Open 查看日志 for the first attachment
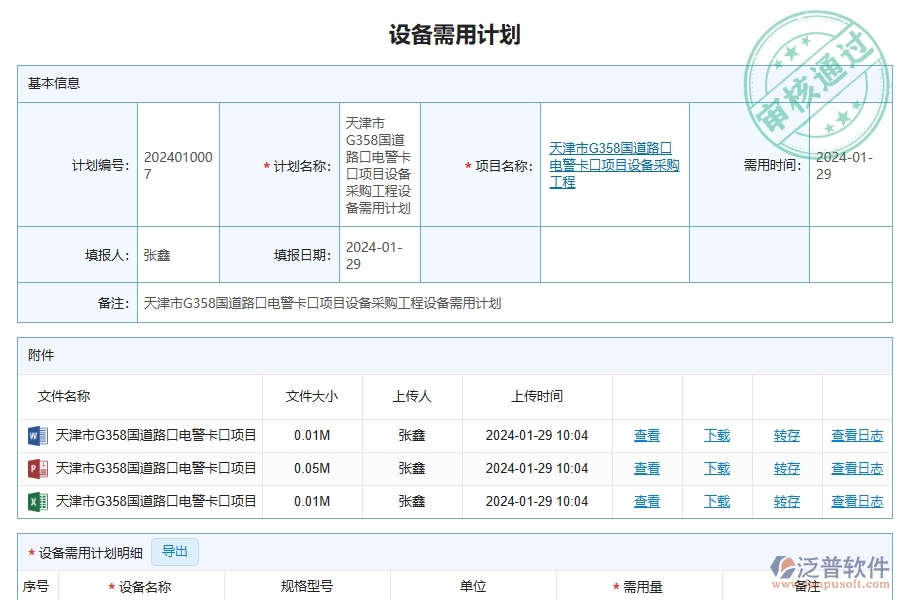This screenshot has width=900, height=600. coord(856,434)
